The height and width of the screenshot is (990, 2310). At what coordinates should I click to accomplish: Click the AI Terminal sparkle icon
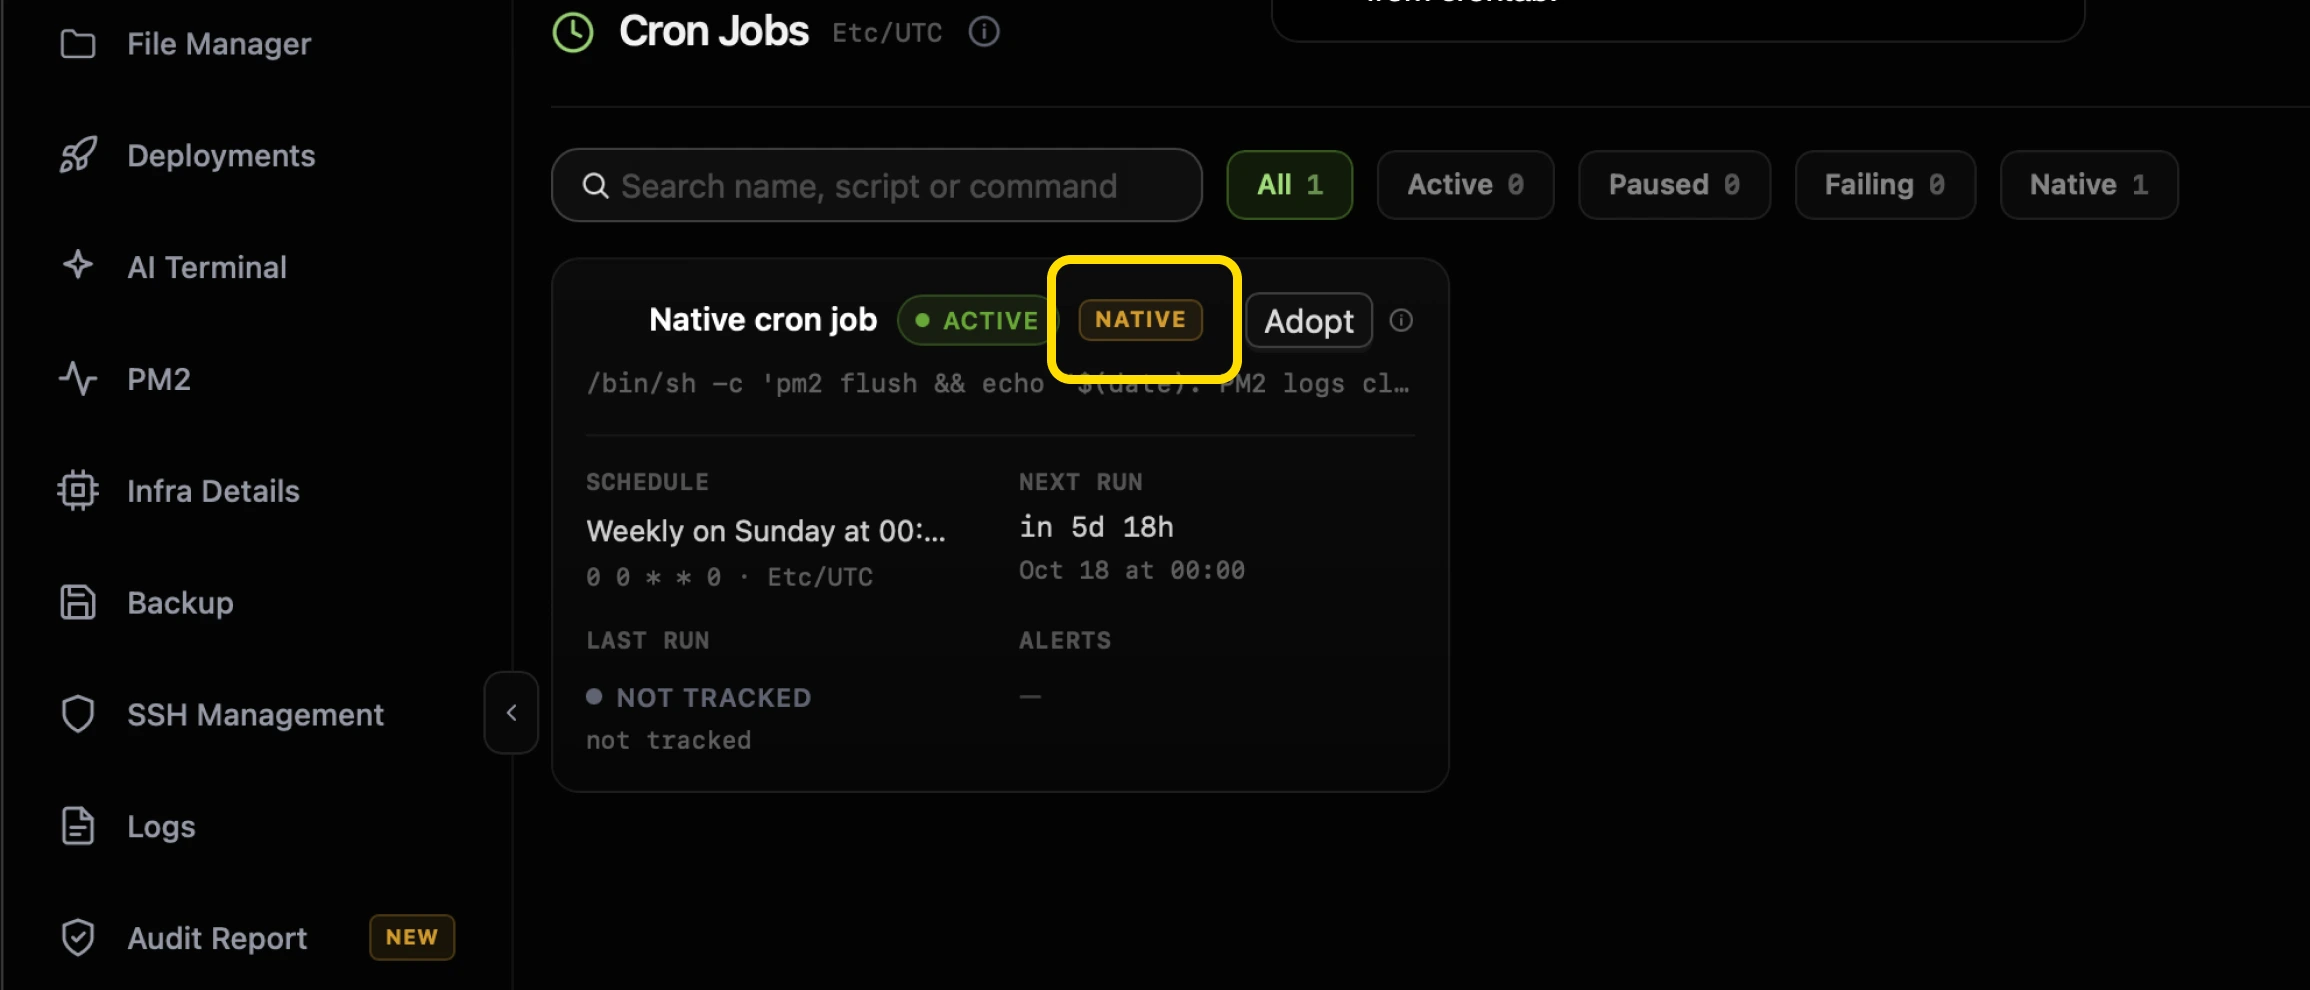point(78,266)
